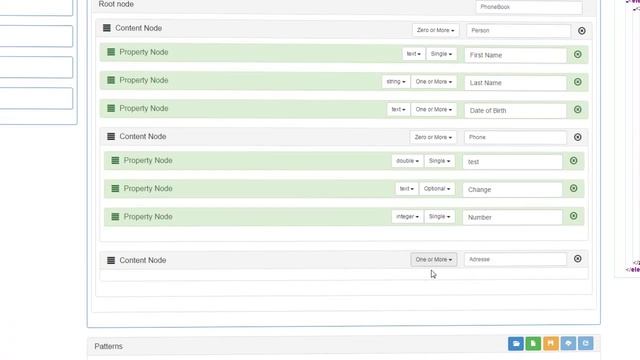640x360 pixels.
Task: Click the circle icon beside Date of Birth
Action: coord(578,109)
